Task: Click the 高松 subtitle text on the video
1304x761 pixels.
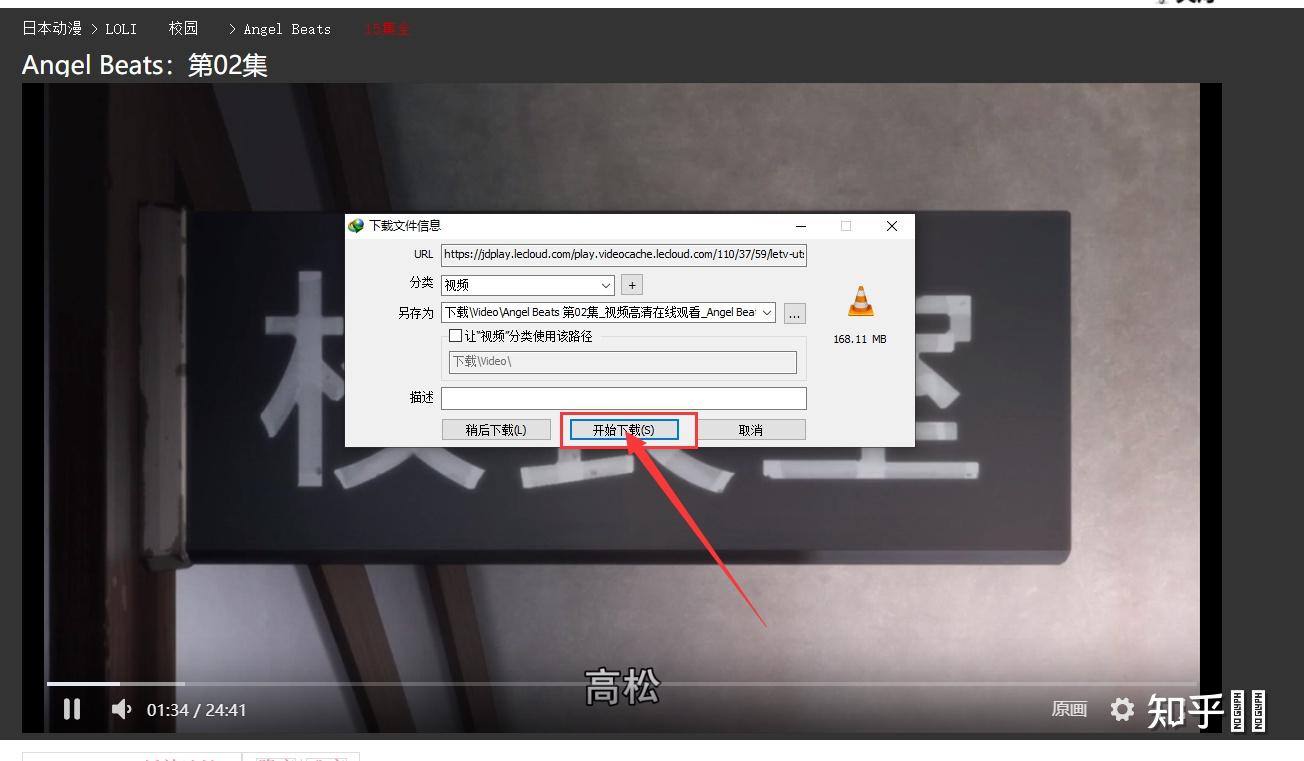Action: pyautogui.click(x=622, y=688)
